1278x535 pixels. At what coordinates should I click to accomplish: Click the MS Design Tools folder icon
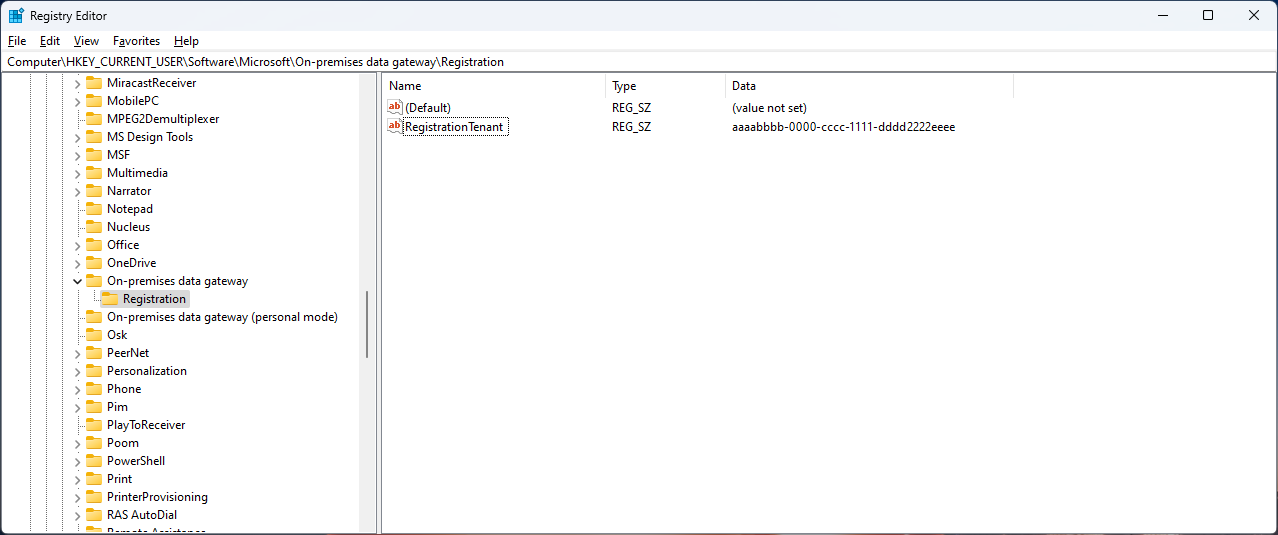coord(93,137)
